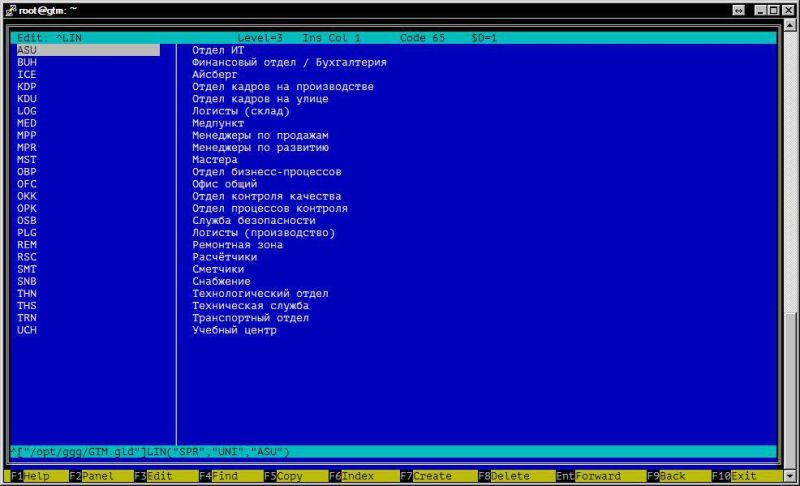Select the SNB code row
Viewport: 800px width, 486px height.
tap(27, 282)
